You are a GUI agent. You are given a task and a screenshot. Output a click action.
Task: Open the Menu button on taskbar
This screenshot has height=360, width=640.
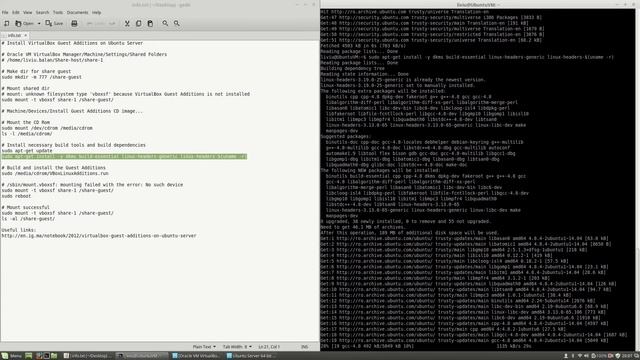[x=11, y=356]
